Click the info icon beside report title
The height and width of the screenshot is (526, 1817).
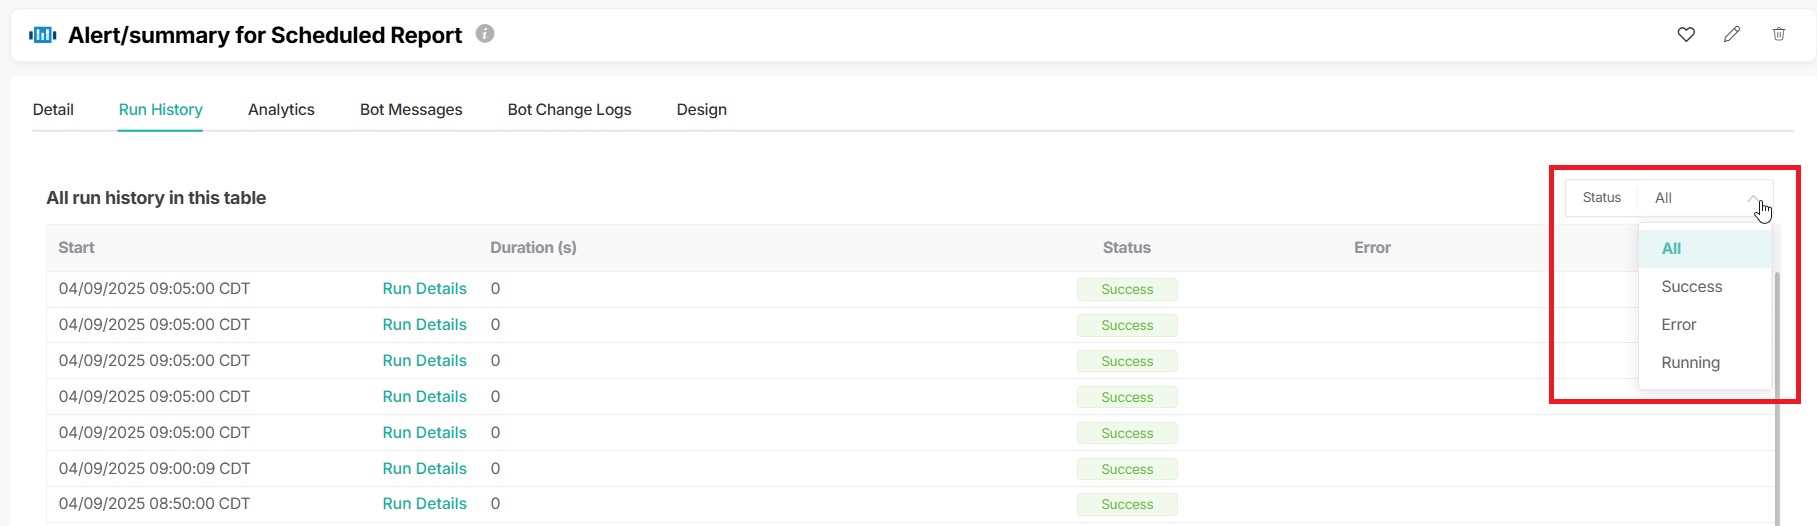(x=485, y=34)
